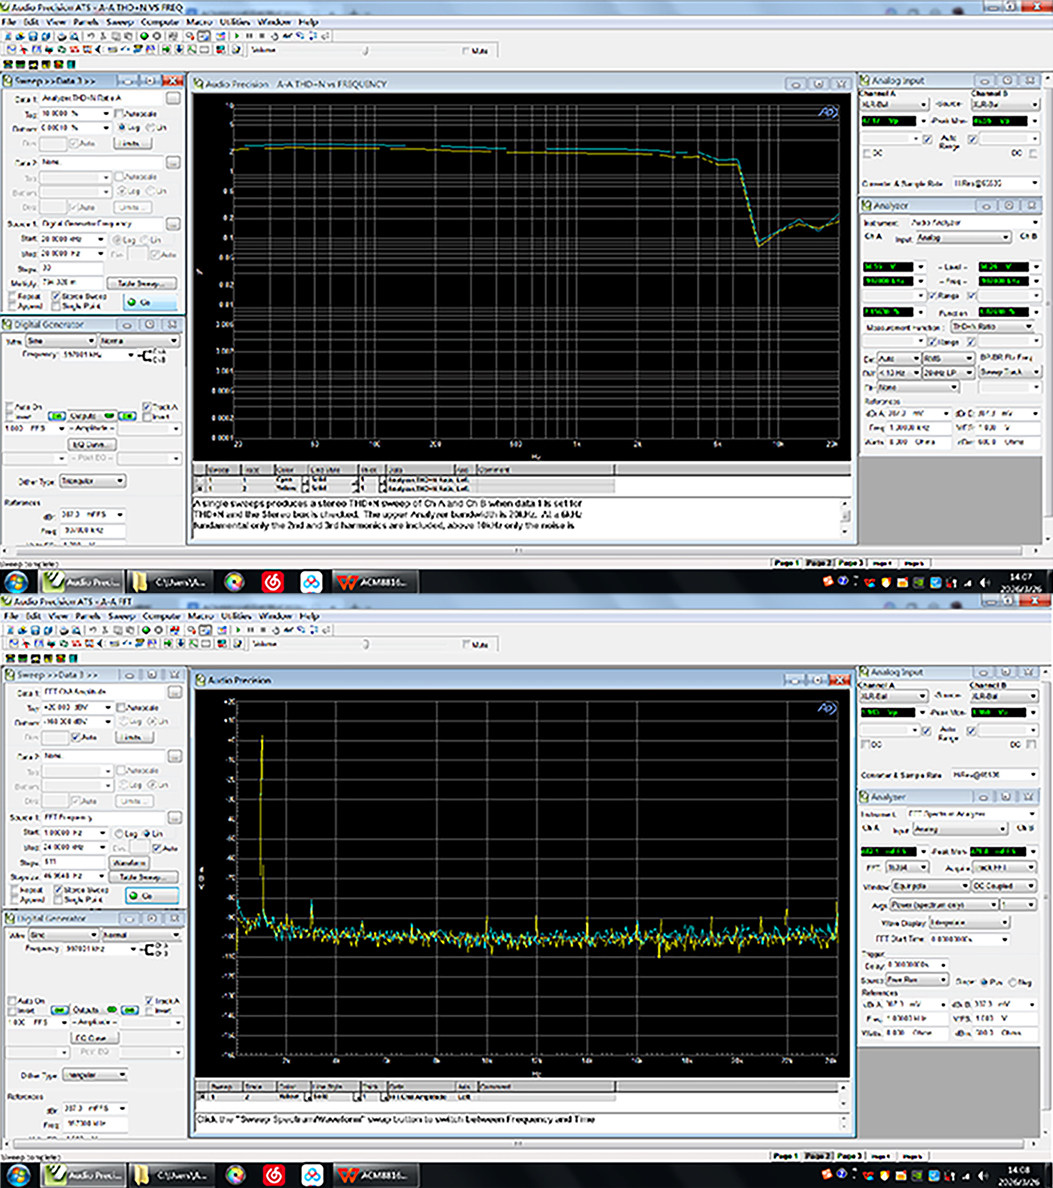Click Copy icon in THD+N window toolbar
Image resolution: width=1053 pixels, height=1188 pixels.
coord(115,36)
